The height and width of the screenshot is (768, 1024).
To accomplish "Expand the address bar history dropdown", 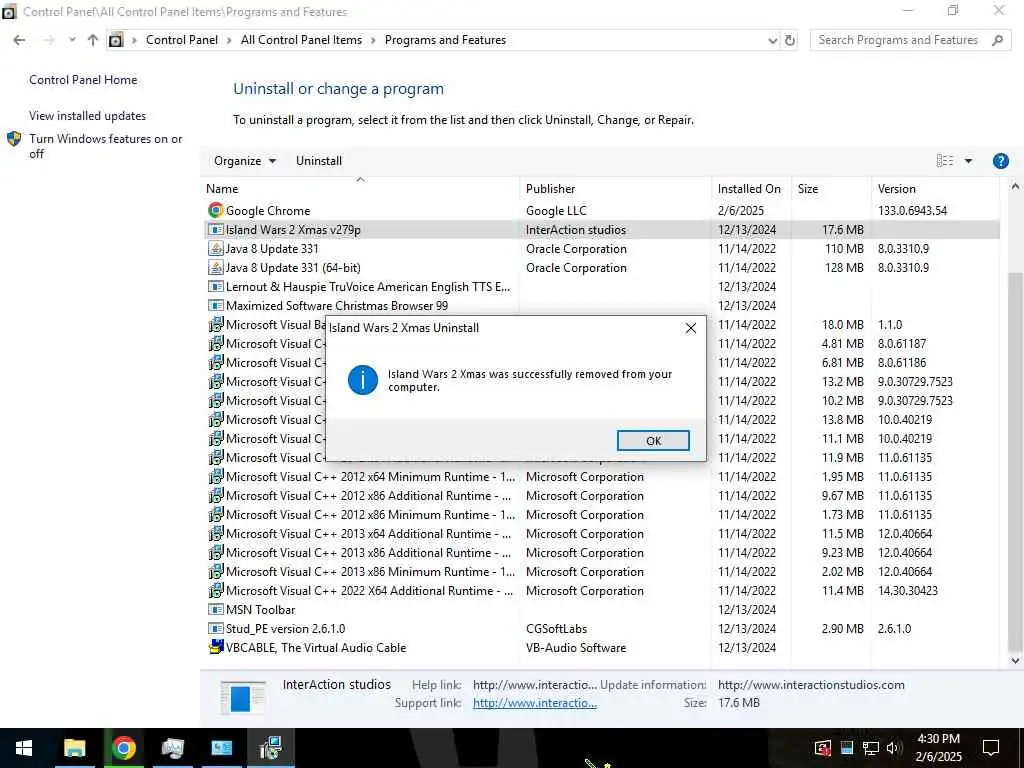I will pos(773,40).
